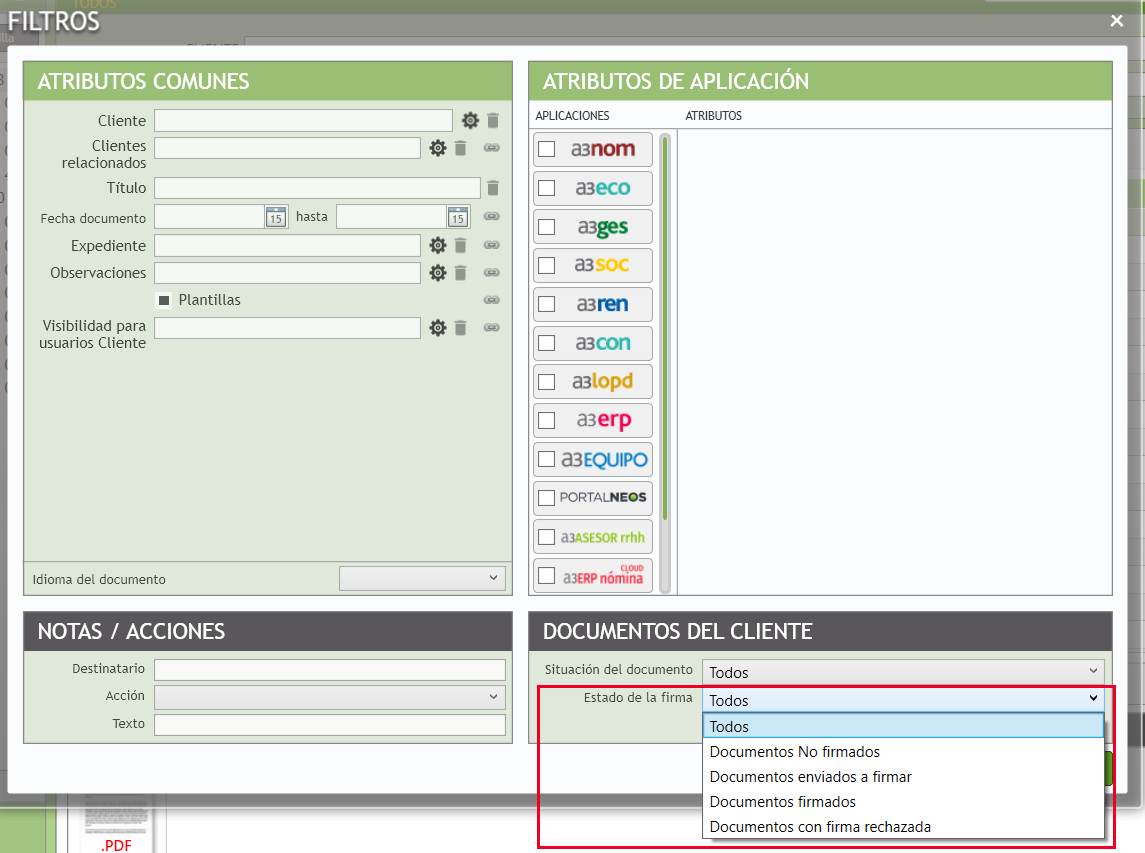This screenshot has width=1145, height=853.
Task: Clear Visibilidad para usuarios Cliente with trash icon
Action: 460,328
